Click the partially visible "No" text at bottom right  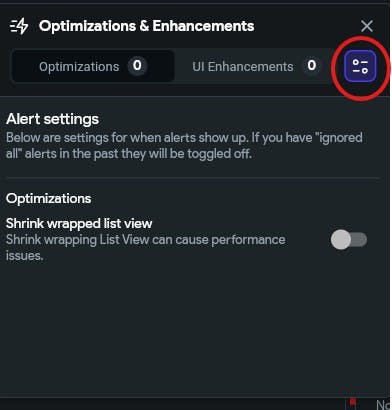click(x=384, y=405)
